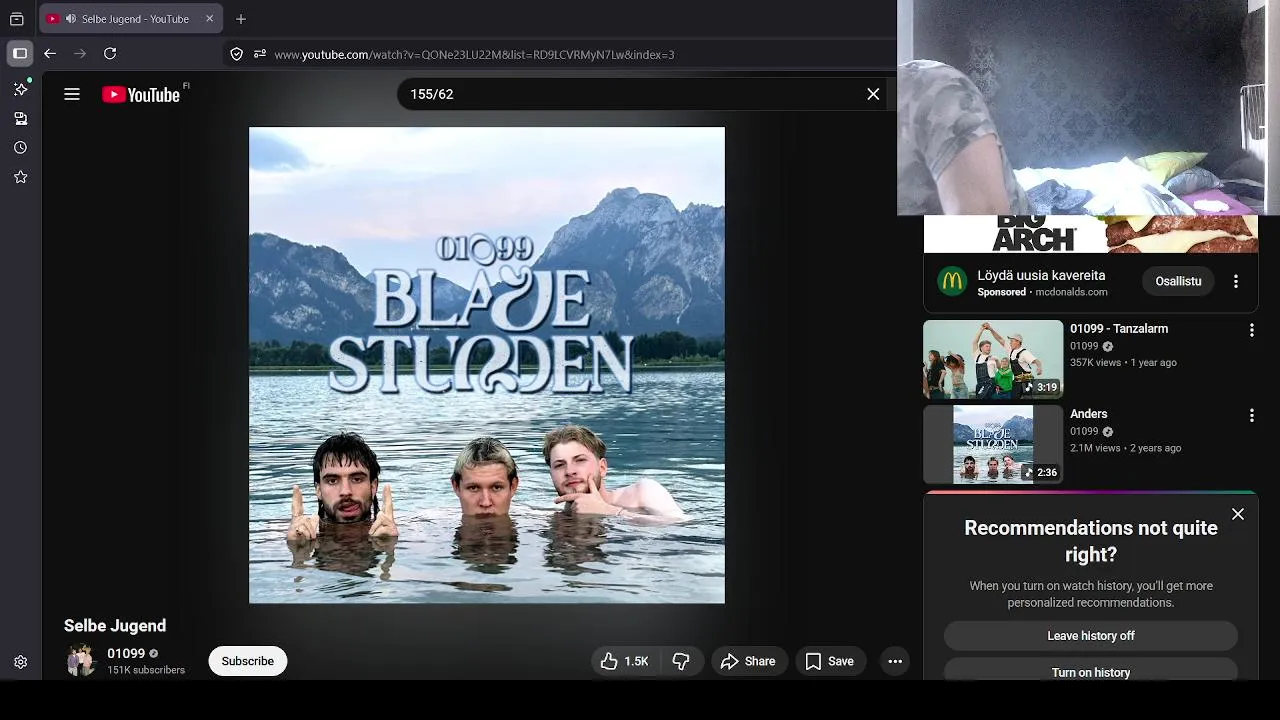This screenshot has width=1280, height=720.
Task: Share the Selbe Jugend video
Action: [x=748, y=661]
